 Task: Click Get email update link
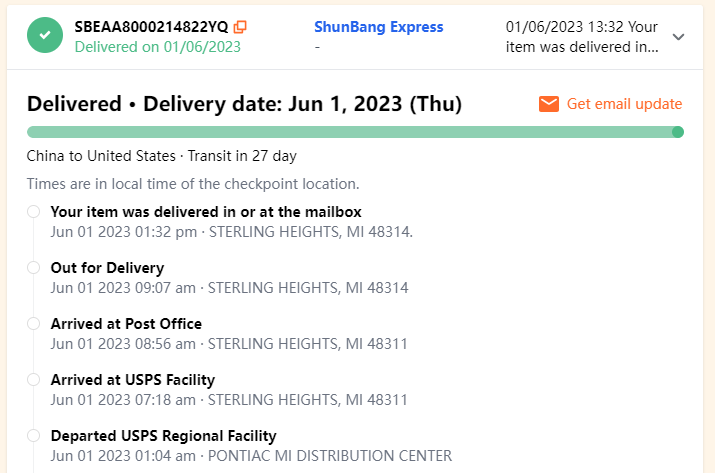tap(624, 104)
